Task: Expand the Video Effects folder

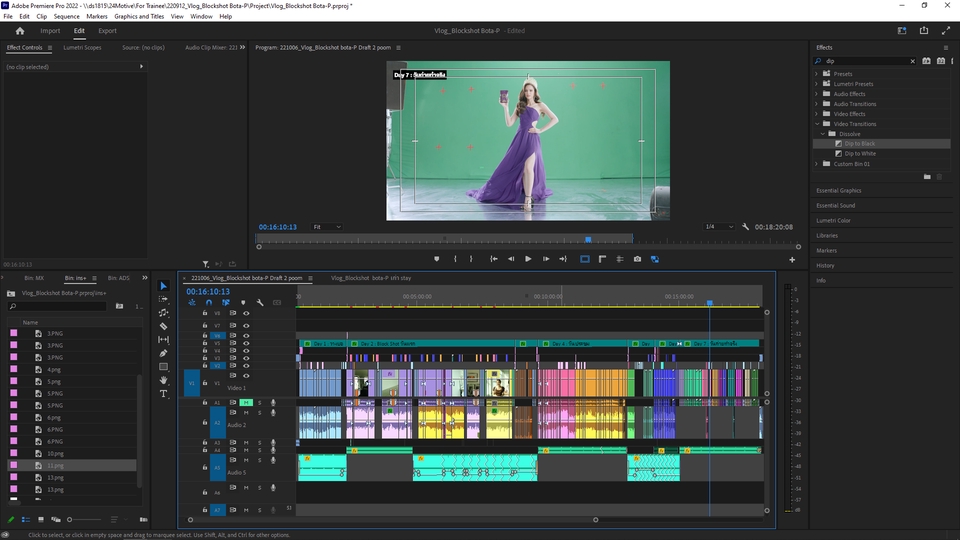Action: (x=817, y=114)
